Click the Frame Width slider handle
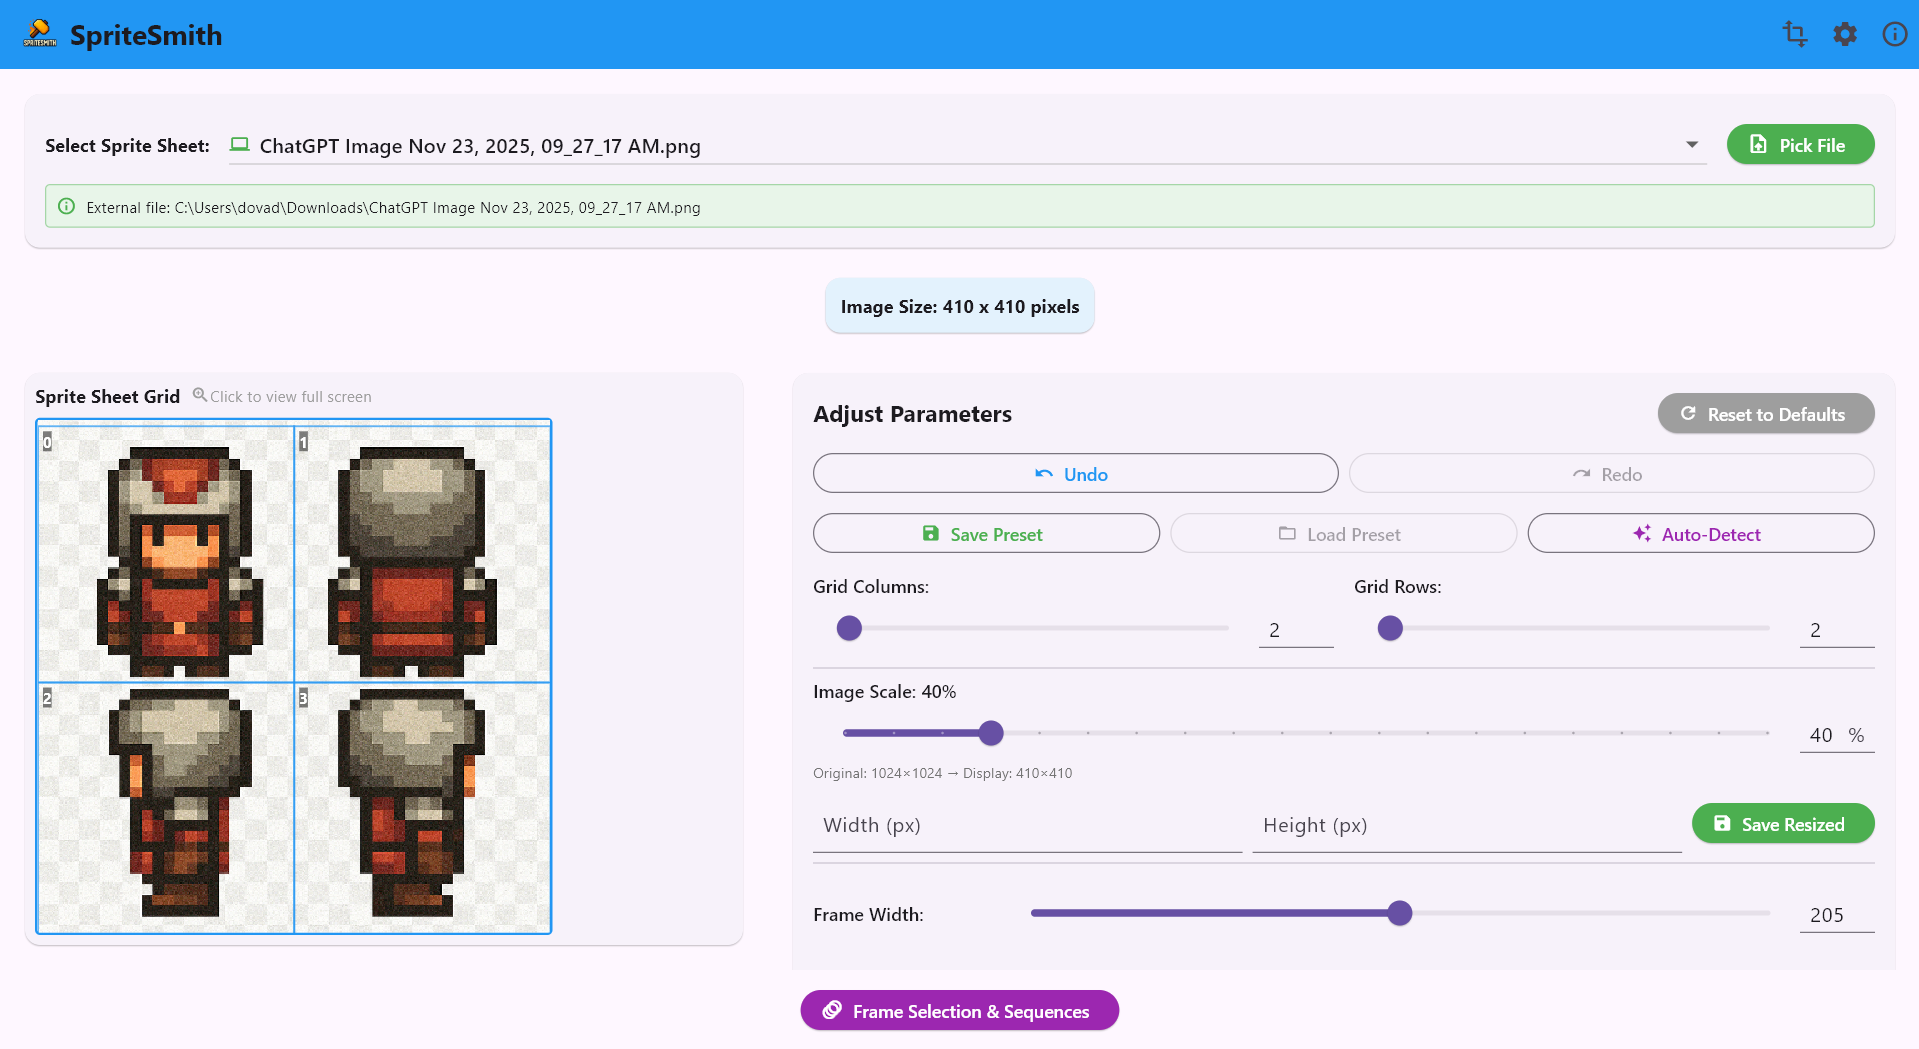 pos(1400,913)
